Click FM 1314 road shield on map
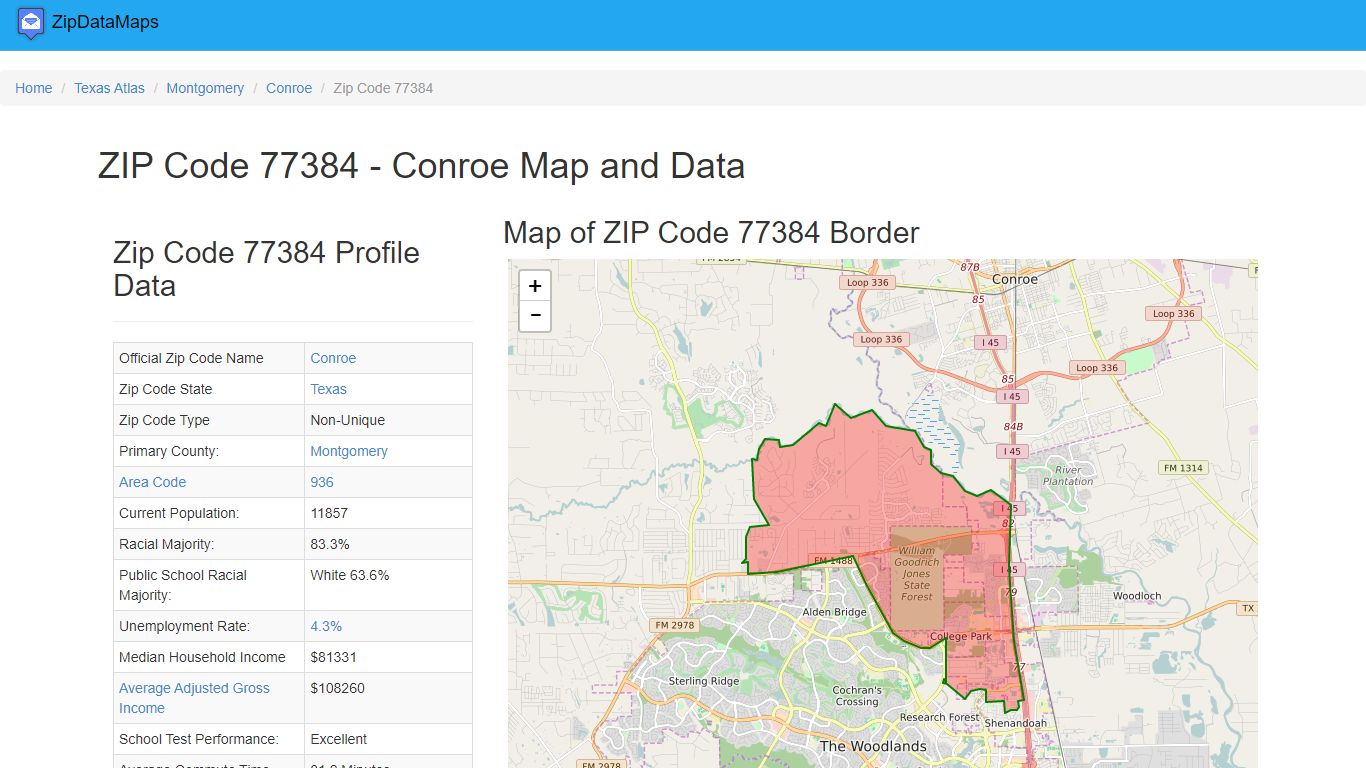1366x768 pixels. point(1183,468)
